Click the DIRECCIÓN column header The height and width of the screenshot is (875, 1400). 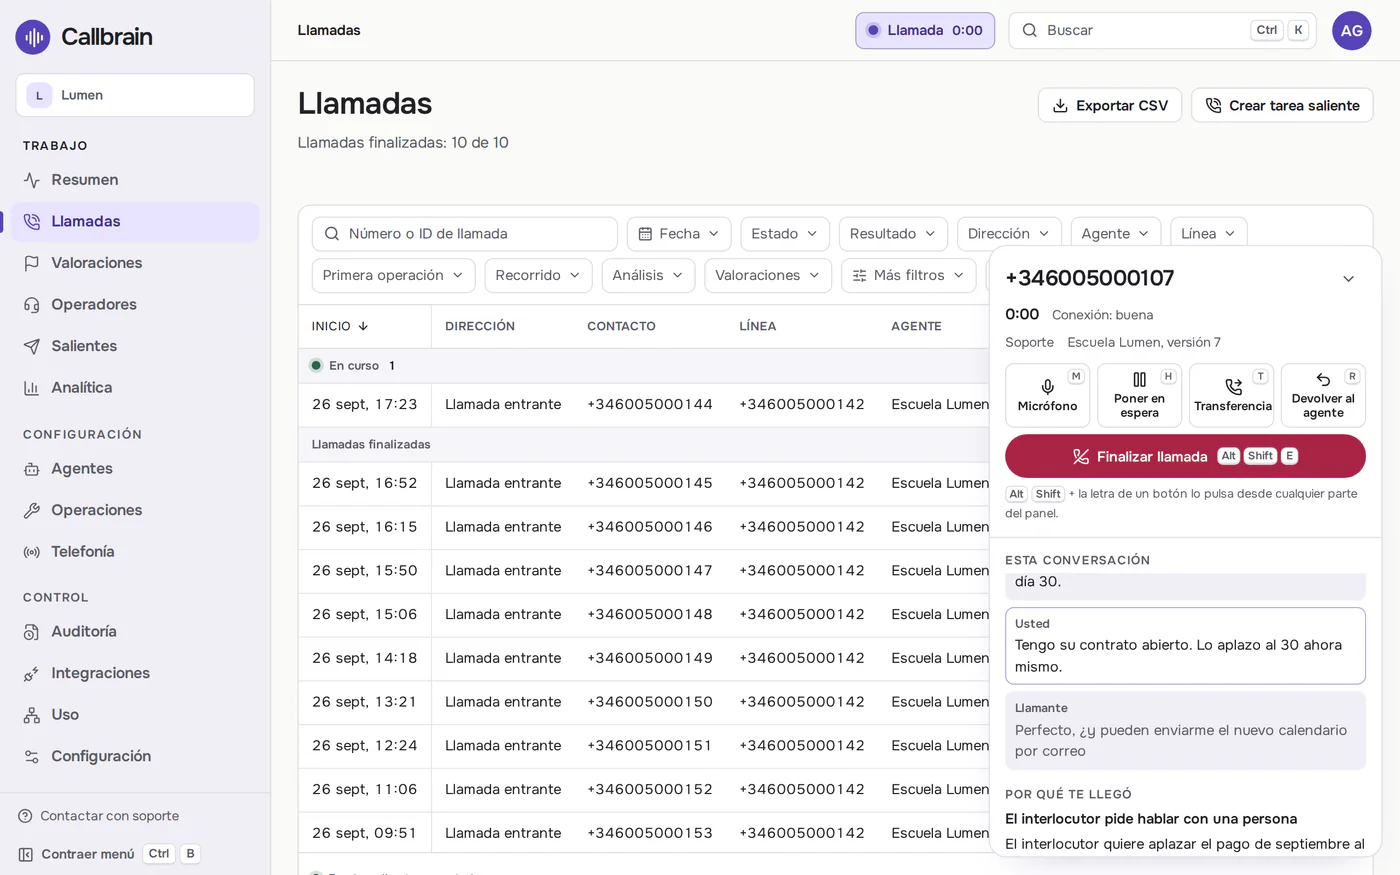[480, 327]
